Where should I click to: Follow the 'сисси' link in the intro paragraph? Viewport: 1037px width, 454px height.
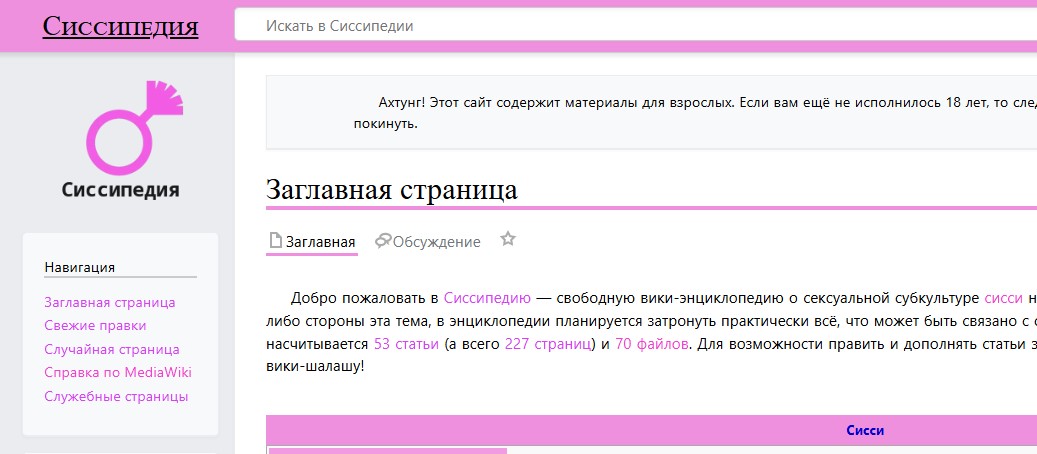point(1003,298)
